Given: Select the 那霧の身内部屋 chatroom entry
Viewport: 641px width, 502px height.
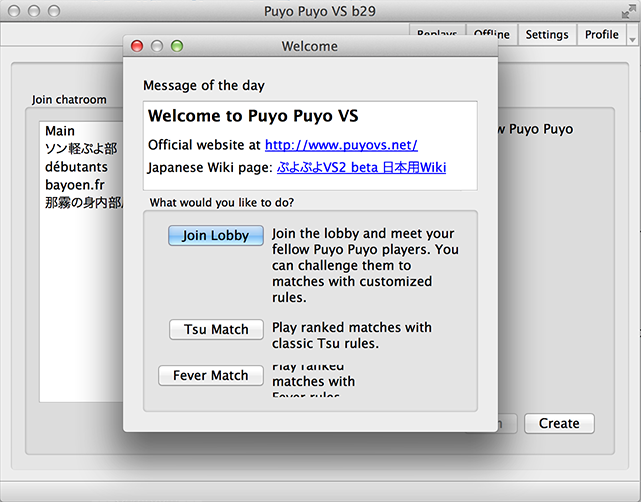Looking at the screenshot, I should (x=82, y=203).
